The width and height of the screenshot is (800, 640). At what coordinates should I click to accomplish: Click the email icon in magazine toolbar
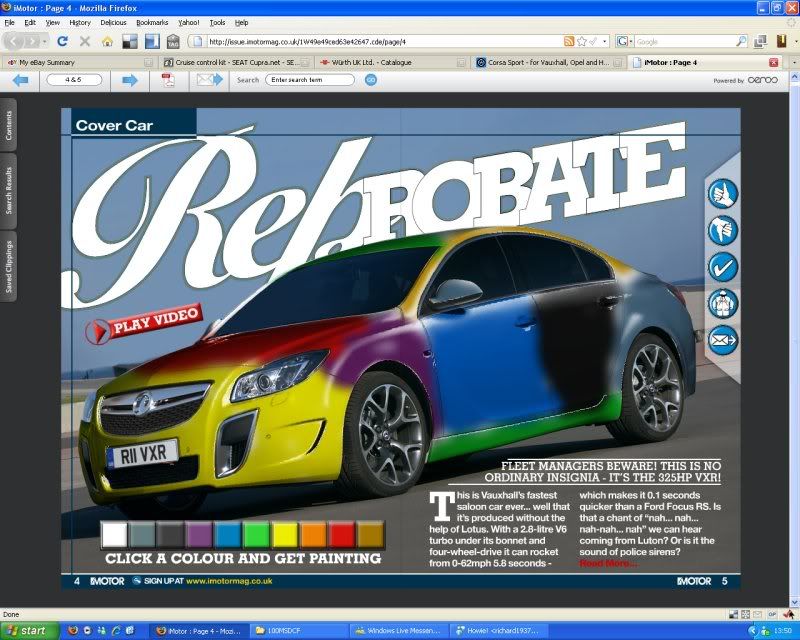coord(208,80)
